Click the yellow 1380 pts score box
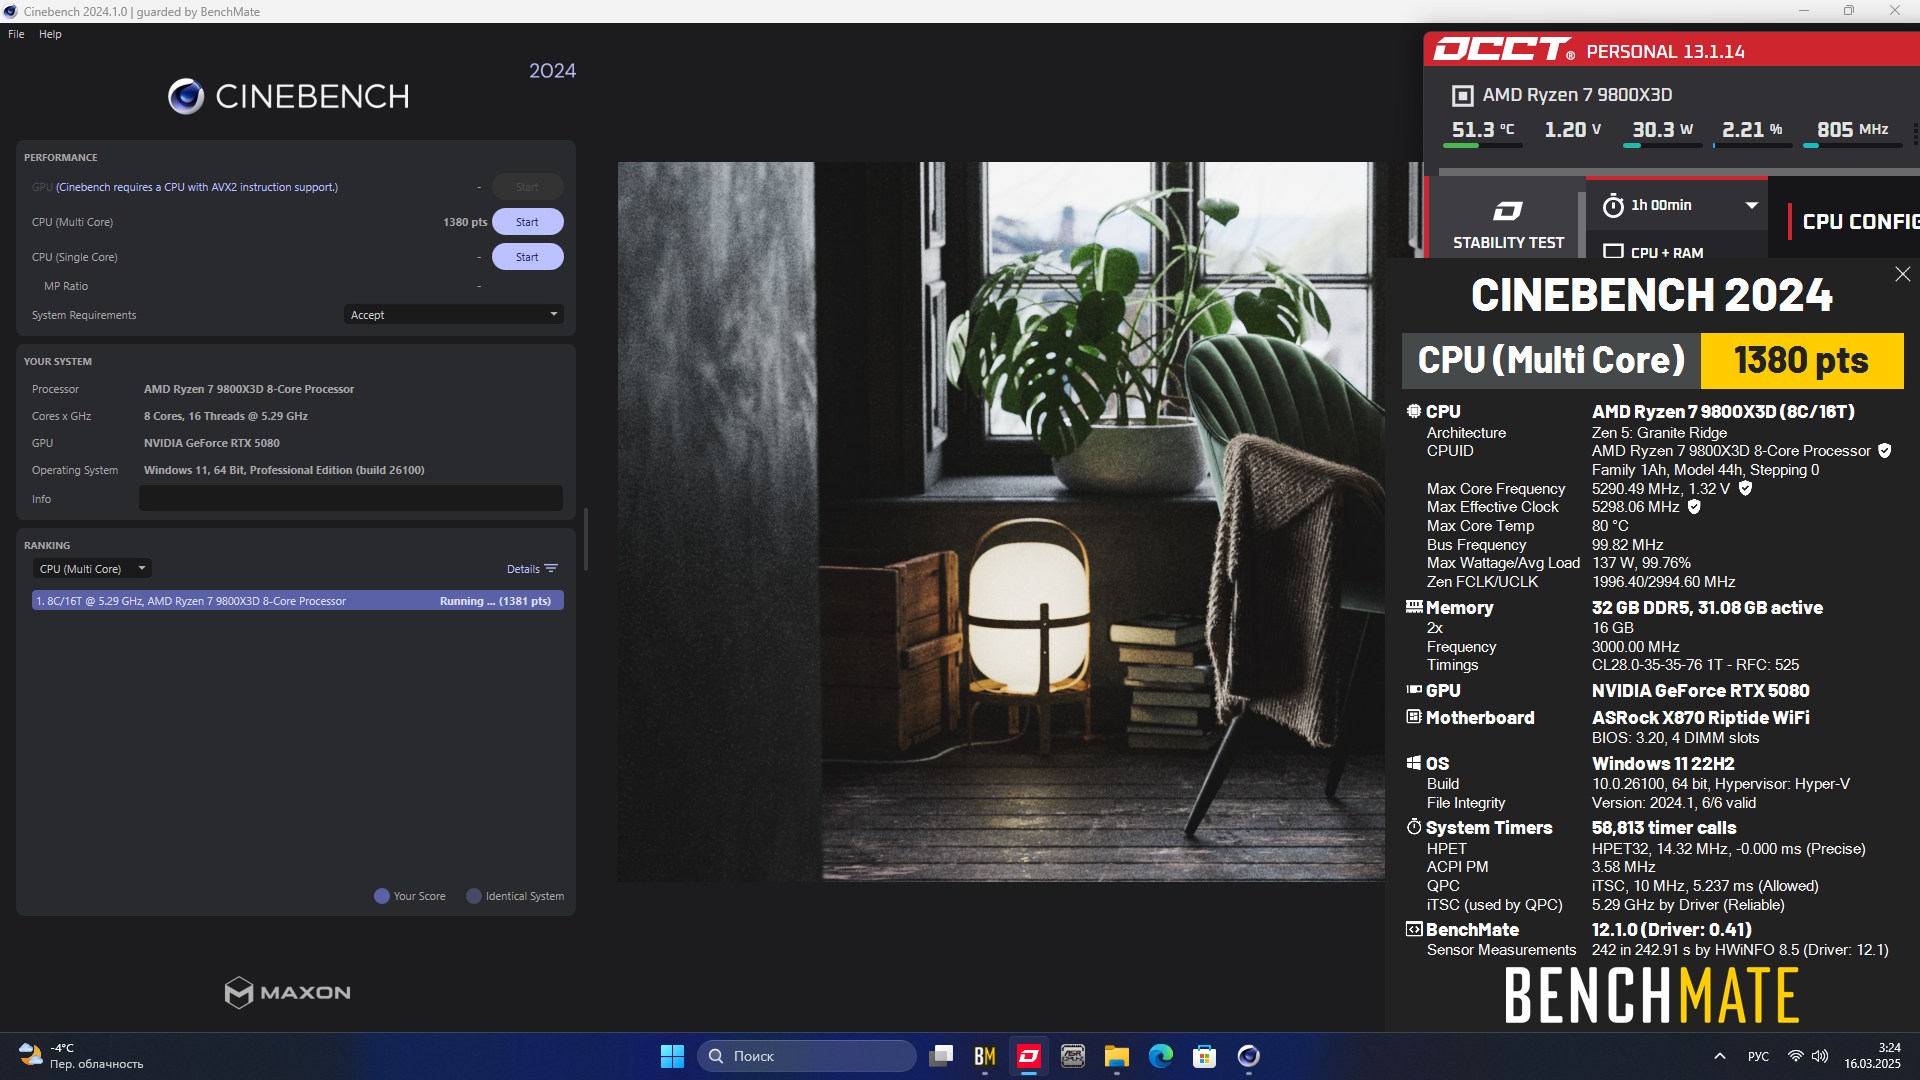Image resolution: width=1920 pixels, height=1080 pixels. [1801, 360]
